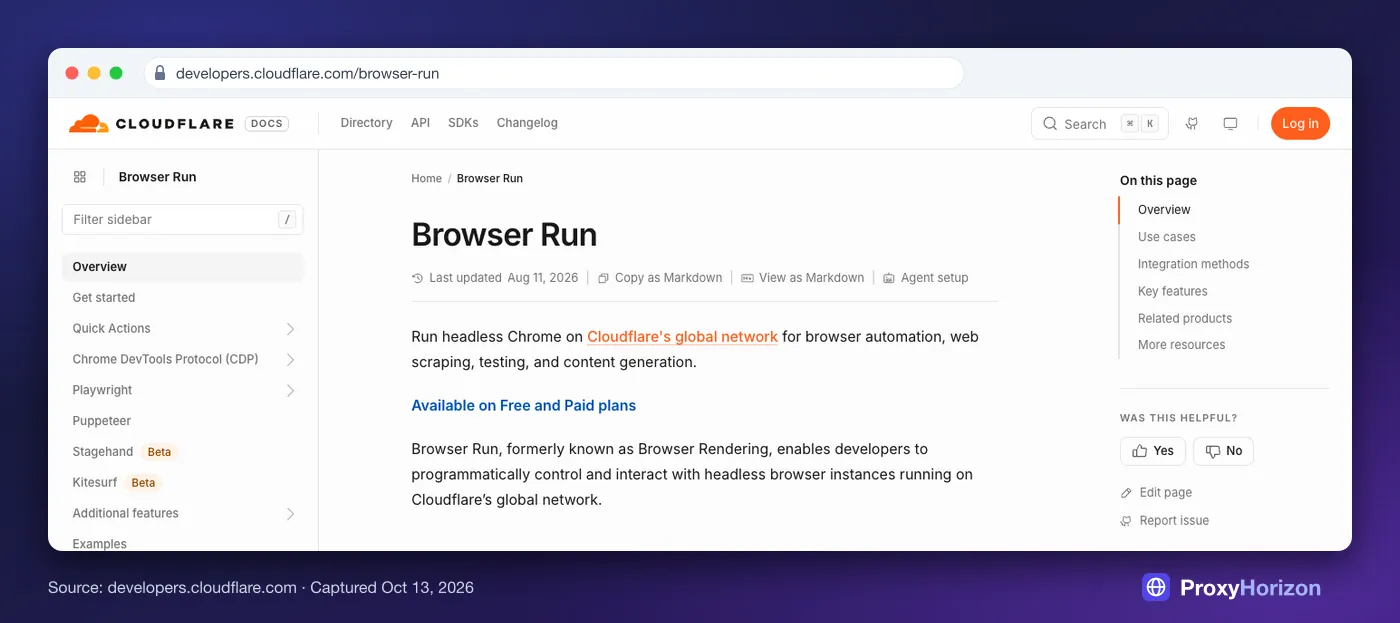Viewport: 1400px width, 623px height.
Task: Click the Cloudflare logo
Action: [153, 124]
